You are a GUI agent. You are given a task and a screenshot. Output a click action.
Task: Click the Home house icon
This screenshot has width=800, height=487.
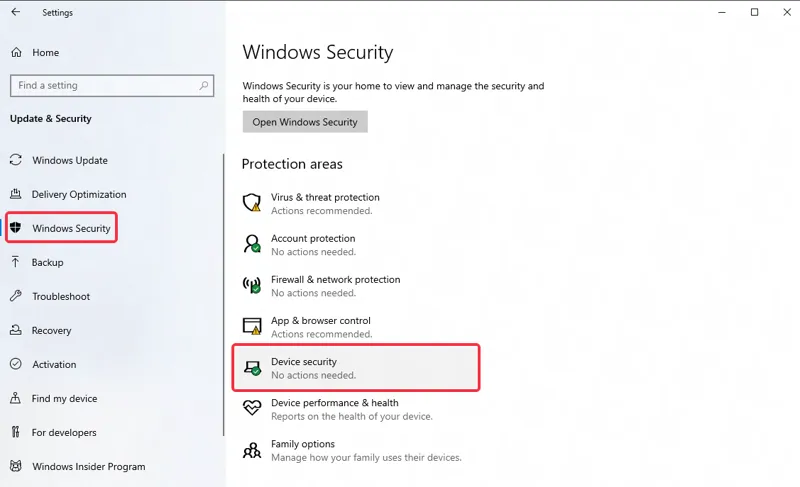(x=16, y=52)
